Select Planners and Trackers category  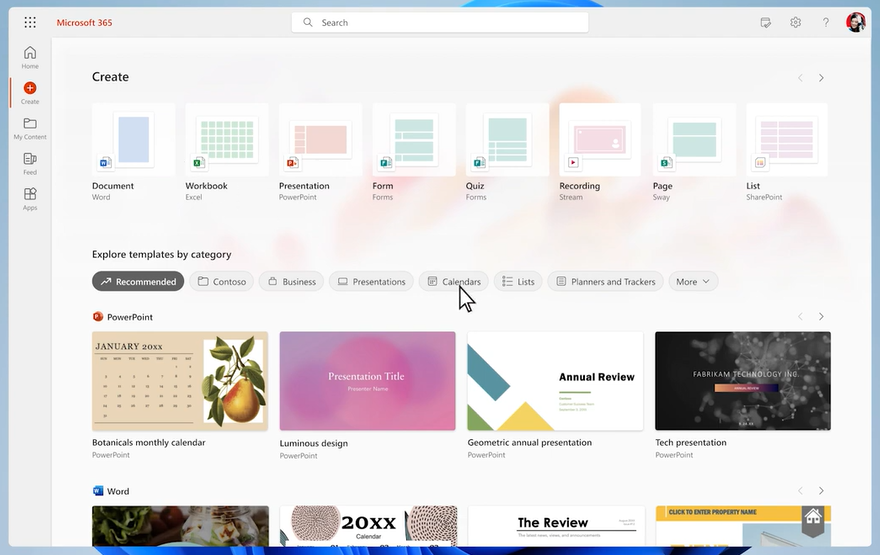(x=606, y=282)
